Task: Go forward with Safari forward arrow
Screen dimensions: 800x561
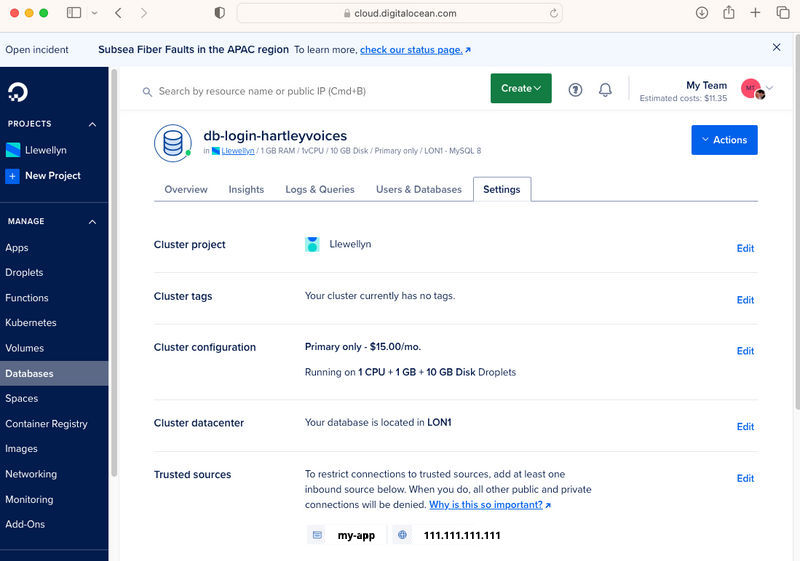Action: click(143, 13)
